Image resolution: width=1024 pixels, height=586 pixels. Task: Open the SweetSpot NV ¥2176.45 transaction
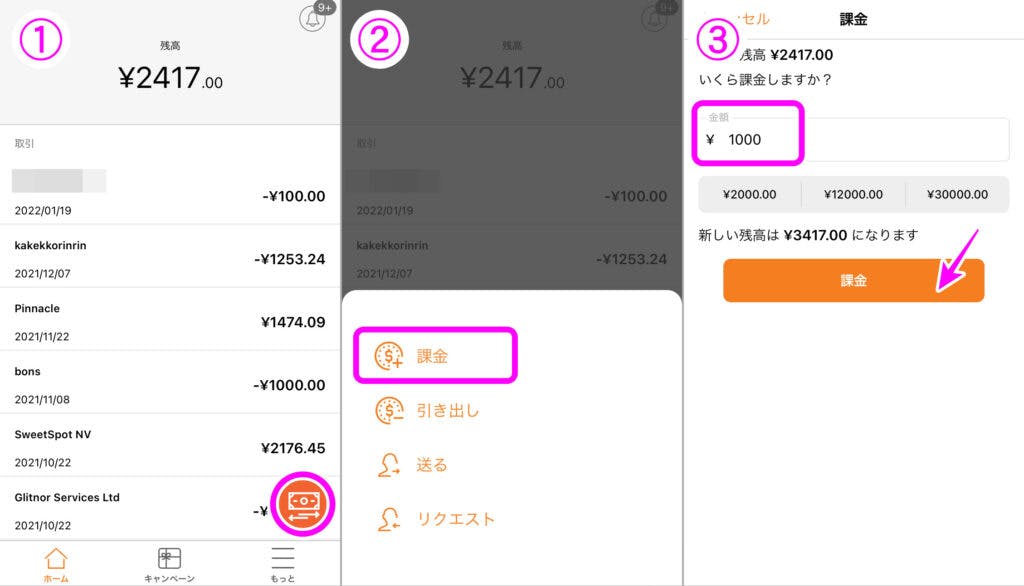pyautogui.click(x=170, y=448)
